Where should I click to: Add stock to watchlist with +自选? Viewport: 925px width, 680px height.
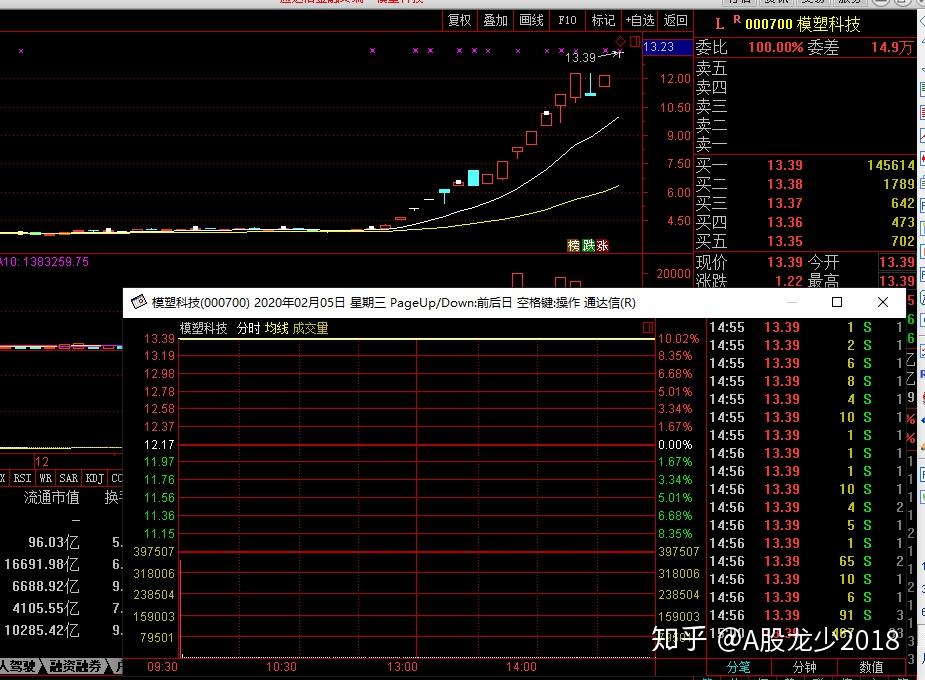pyautogui.click(x=640, y=21)
